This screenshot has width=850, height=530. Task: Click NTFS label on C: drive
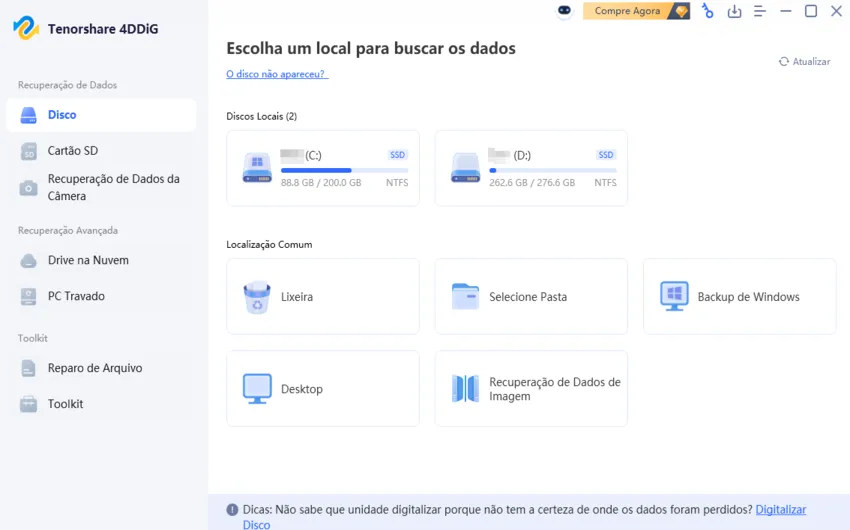pyautogui.click(x=397, y=183)
